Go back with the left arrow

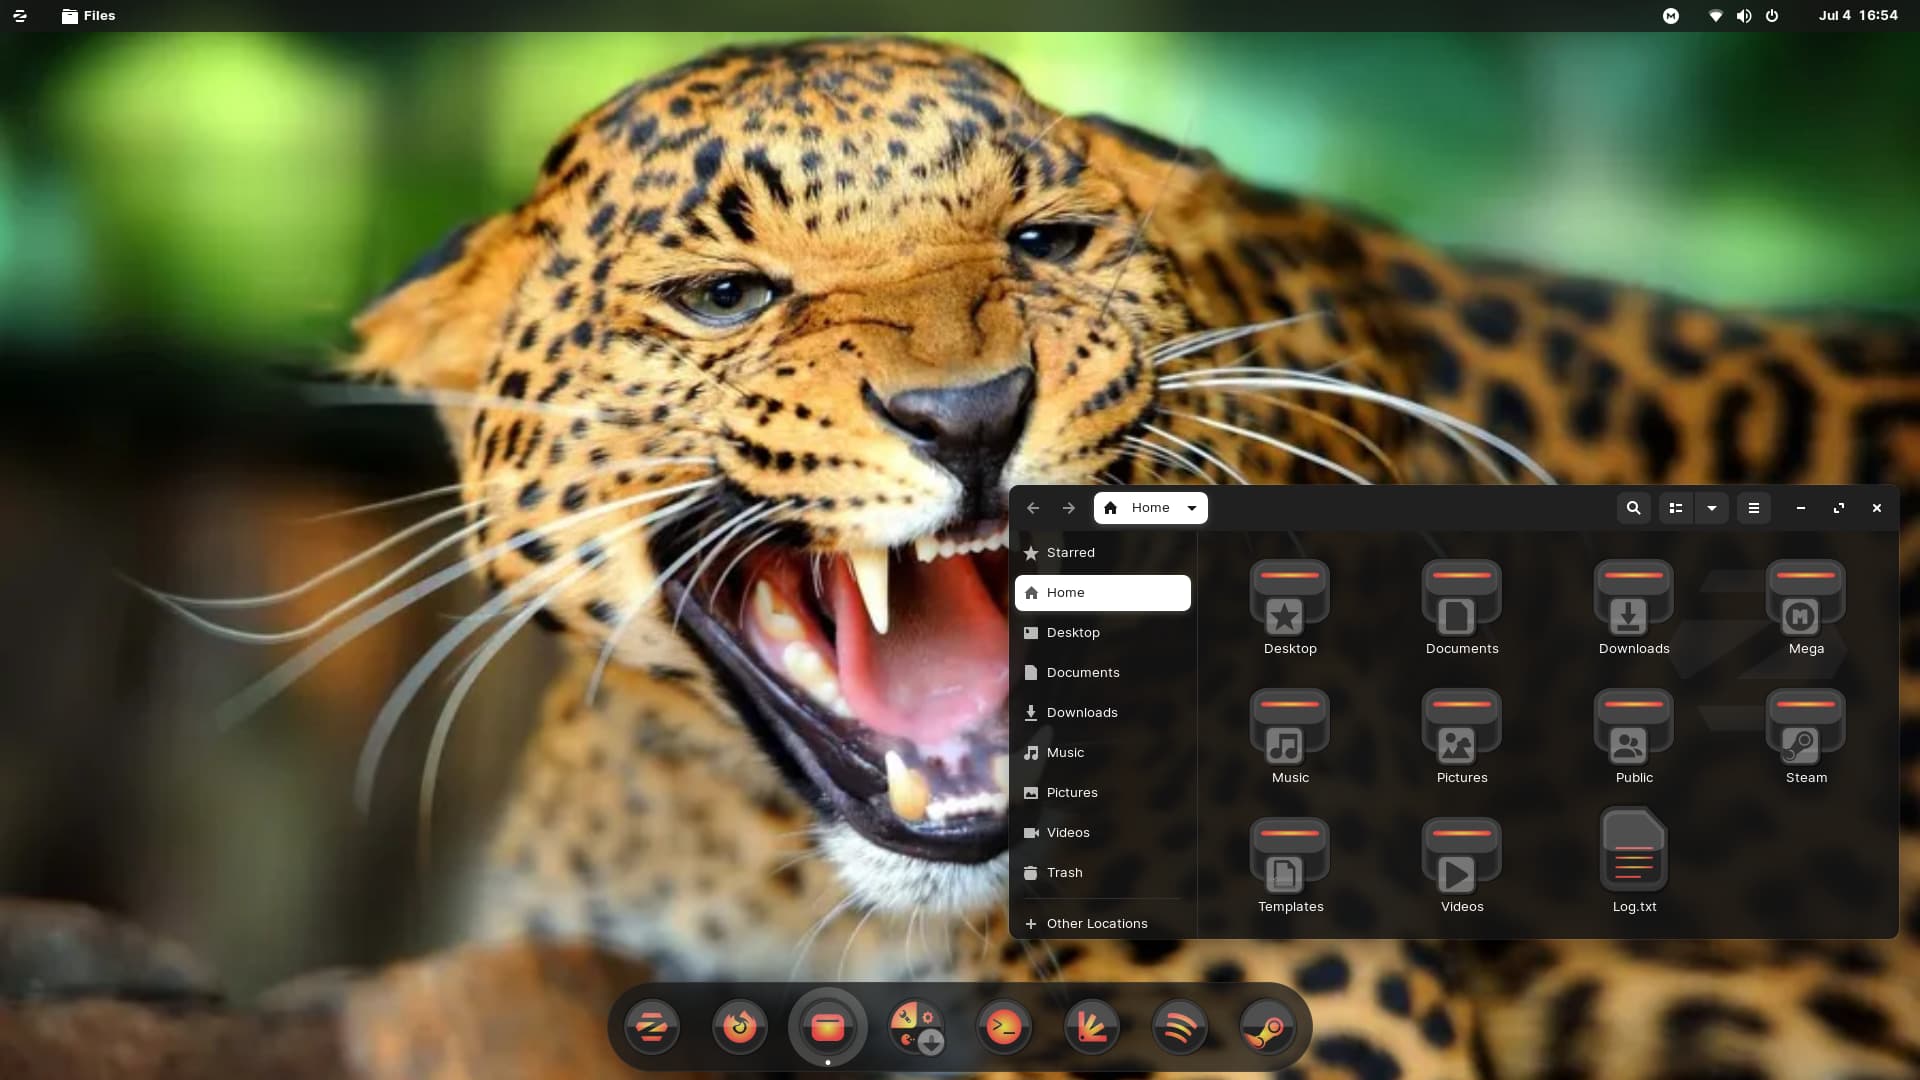pyautogui.click(x=1033, y=508)
